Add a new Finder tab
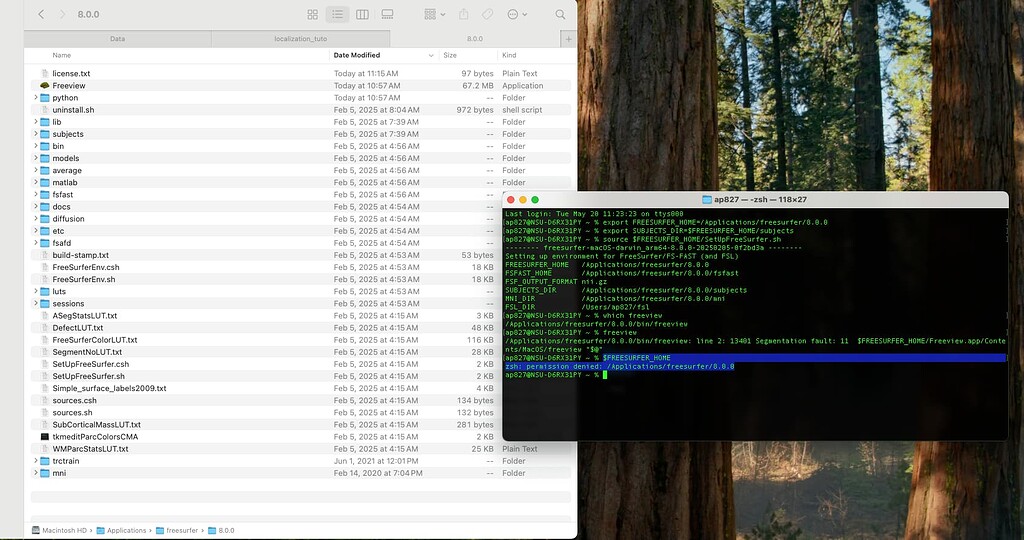Viewport: 1024px width, 540px height. [568, 39]
